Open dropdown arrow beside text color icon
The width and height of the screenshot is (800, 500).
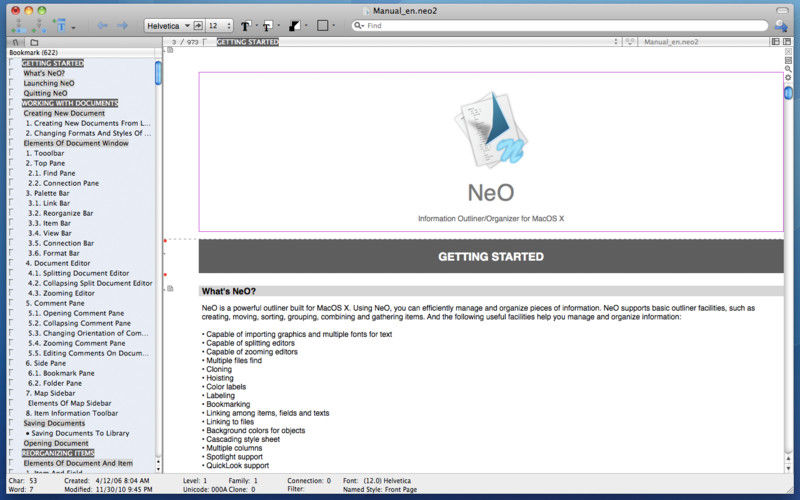(x=256, y=26)
